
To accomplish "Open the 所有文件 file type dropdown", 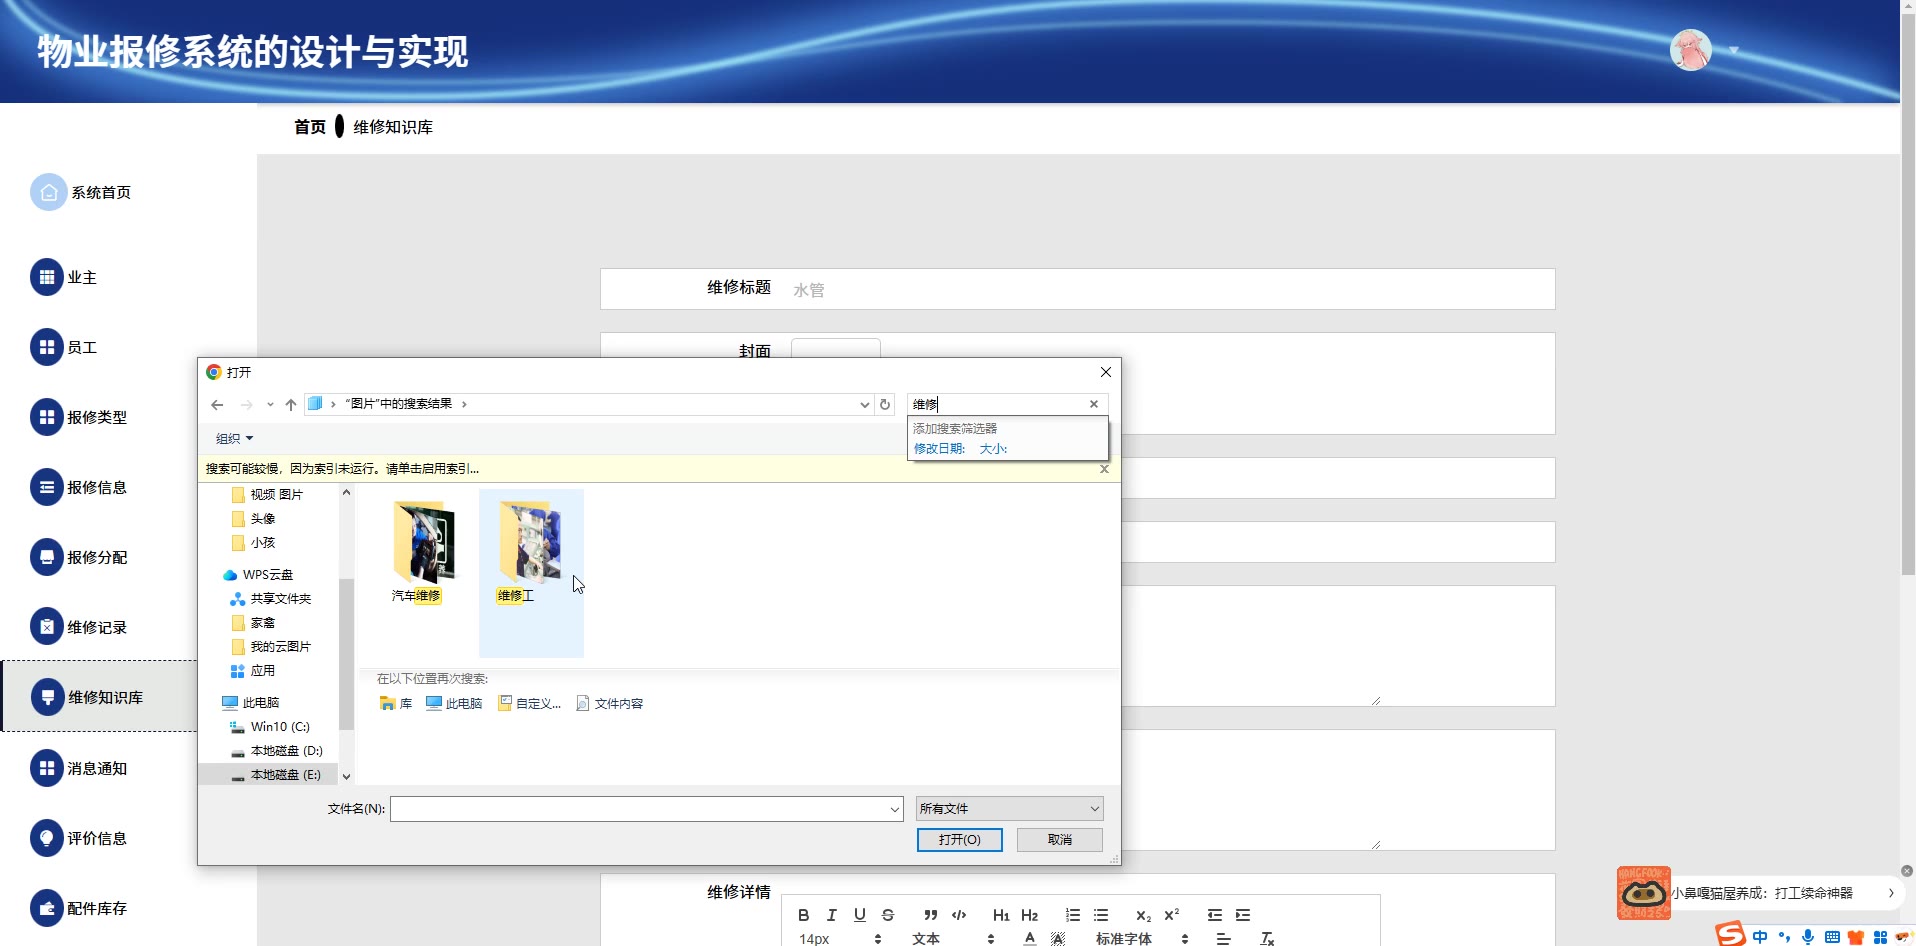I will point(1009,809).
